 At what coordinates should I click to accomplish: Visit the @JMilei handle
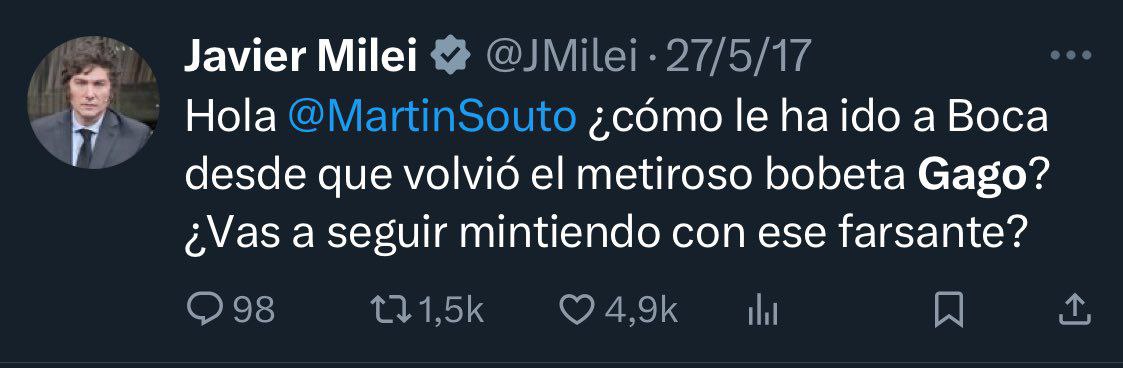[562, 57]
